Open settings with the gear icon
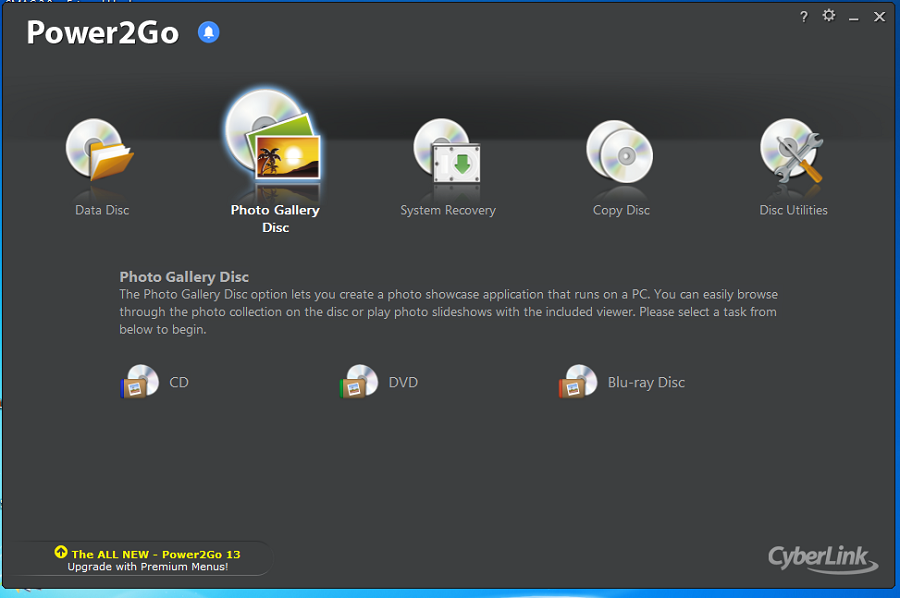The width and height of the screenshot is (900, 598). pos(829,15)
